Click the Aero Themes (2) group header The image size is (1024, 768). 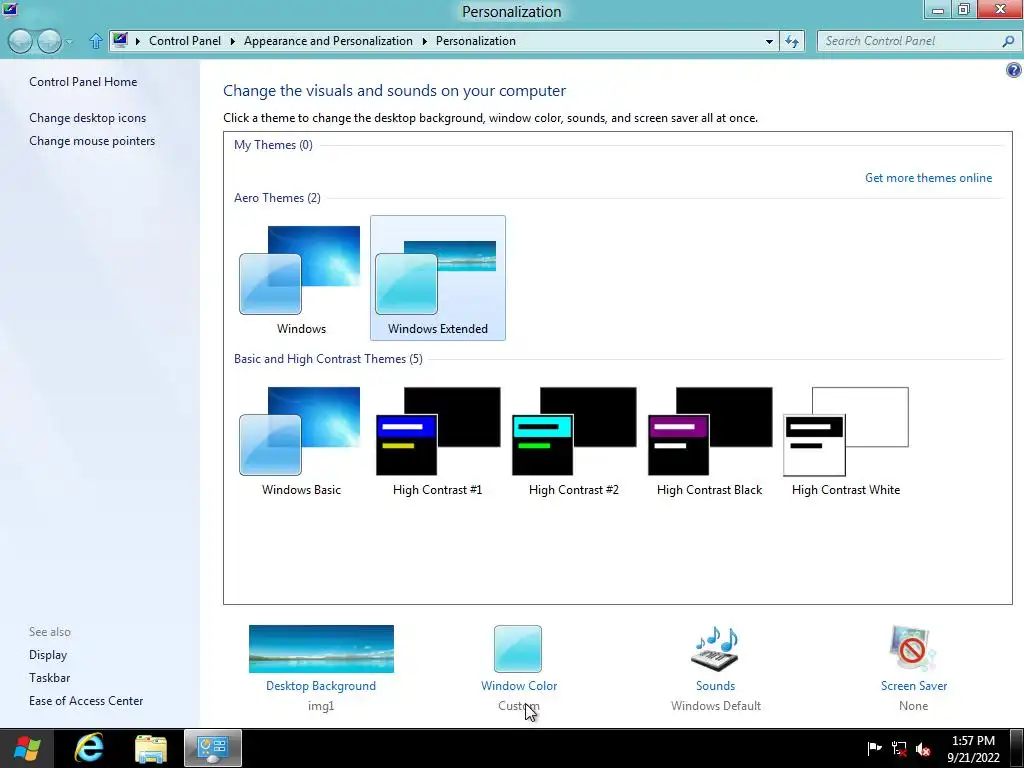277,197
